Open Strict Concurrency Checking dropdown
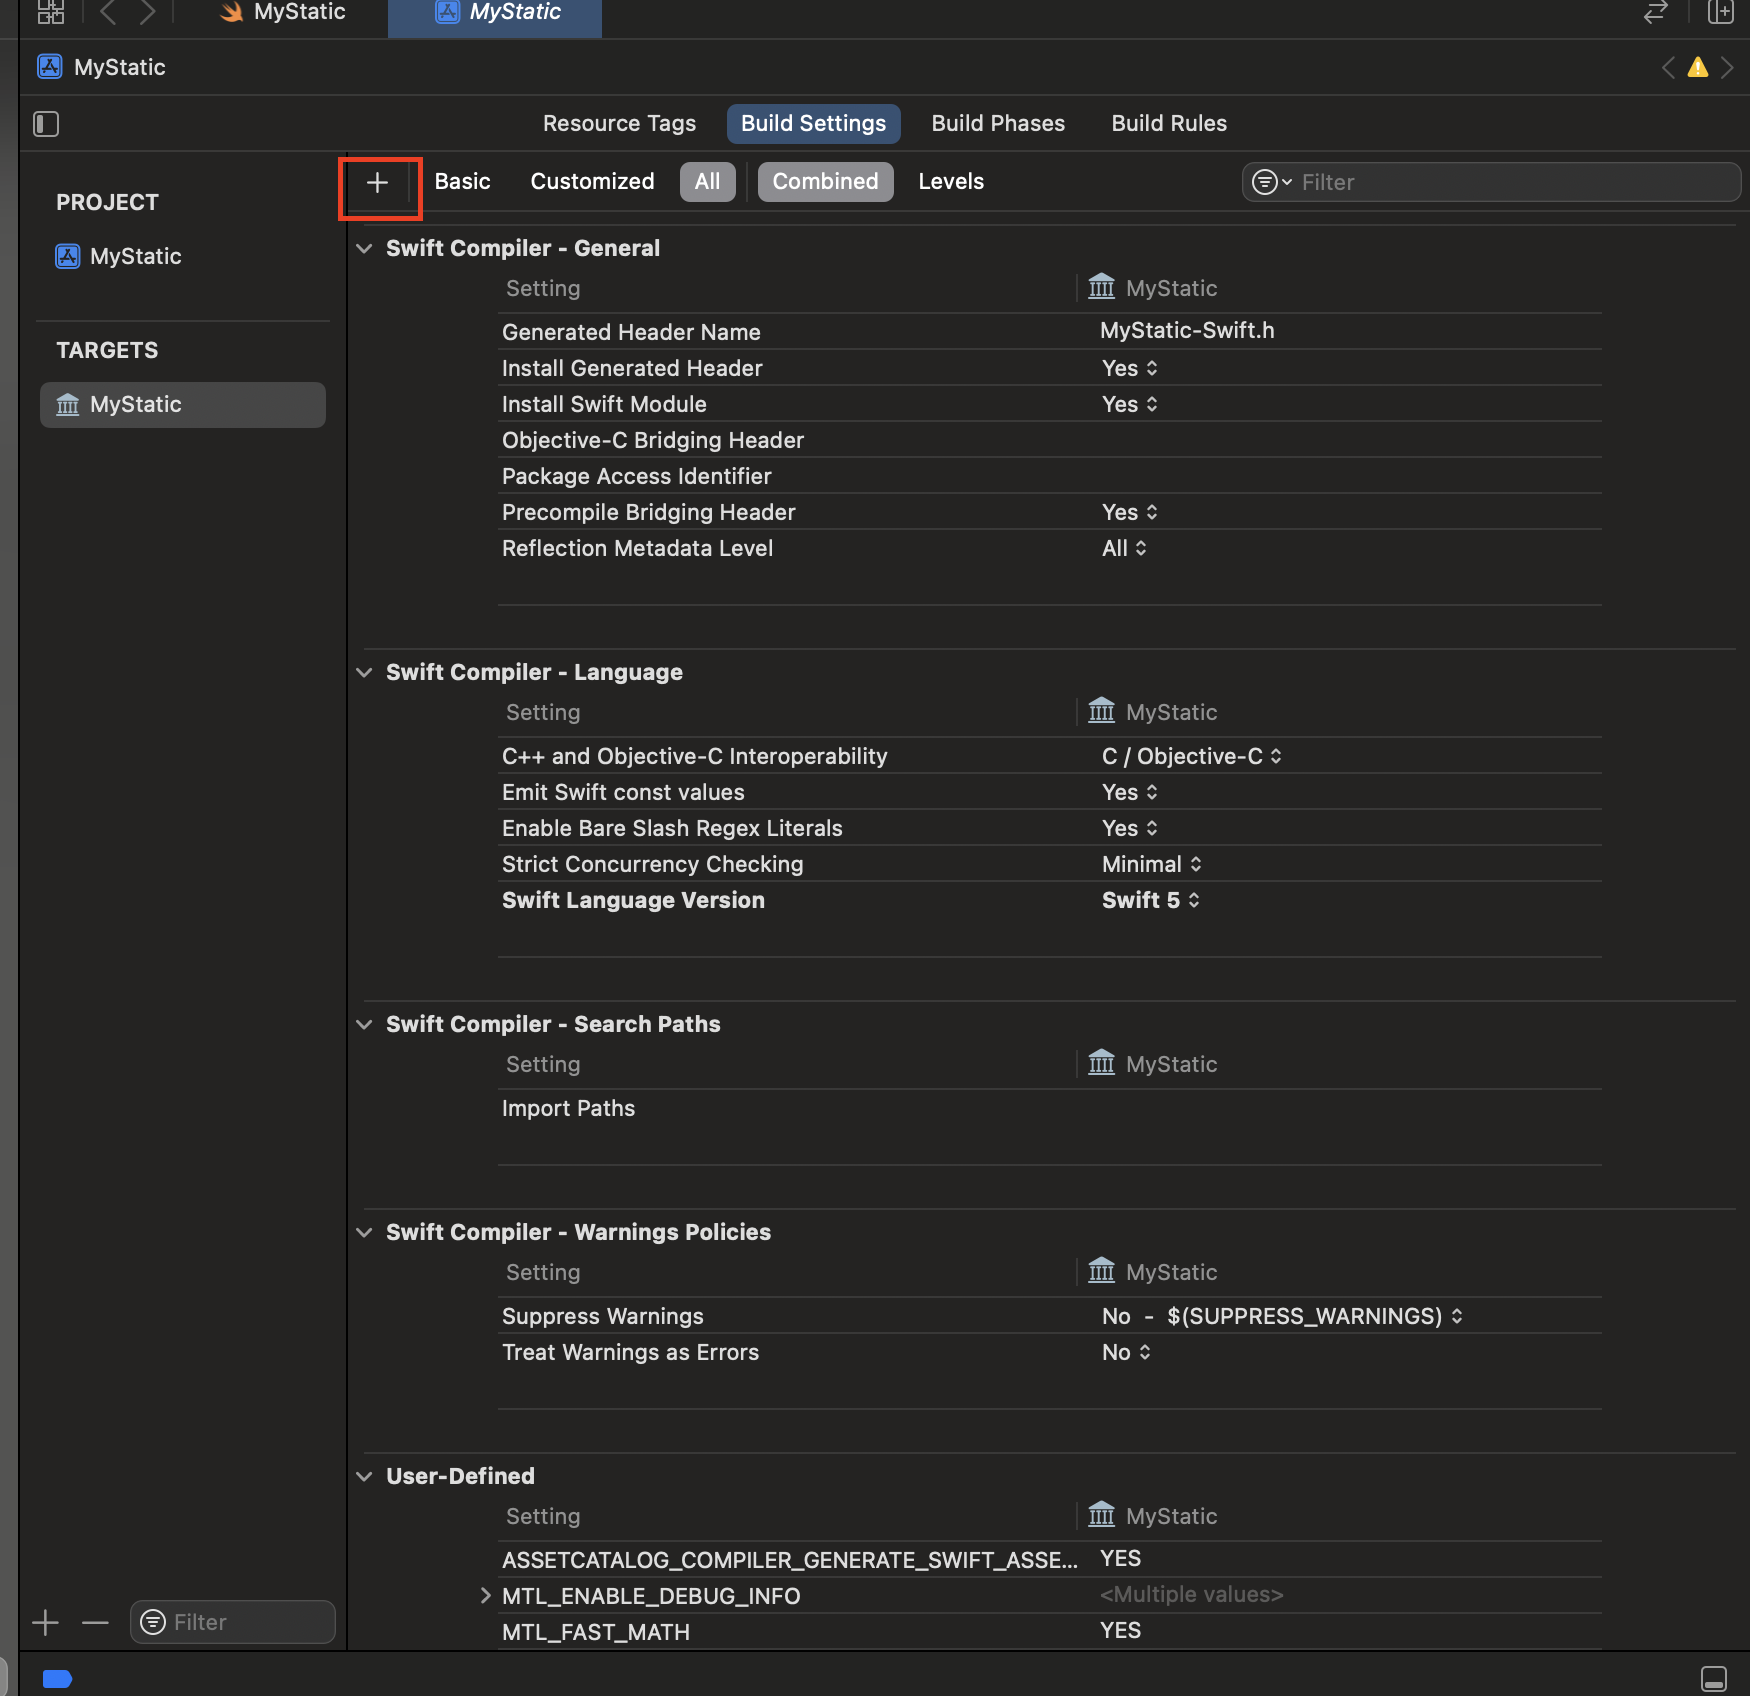The width and height of the screenshot is (1750, 1696). point(1152,864)
